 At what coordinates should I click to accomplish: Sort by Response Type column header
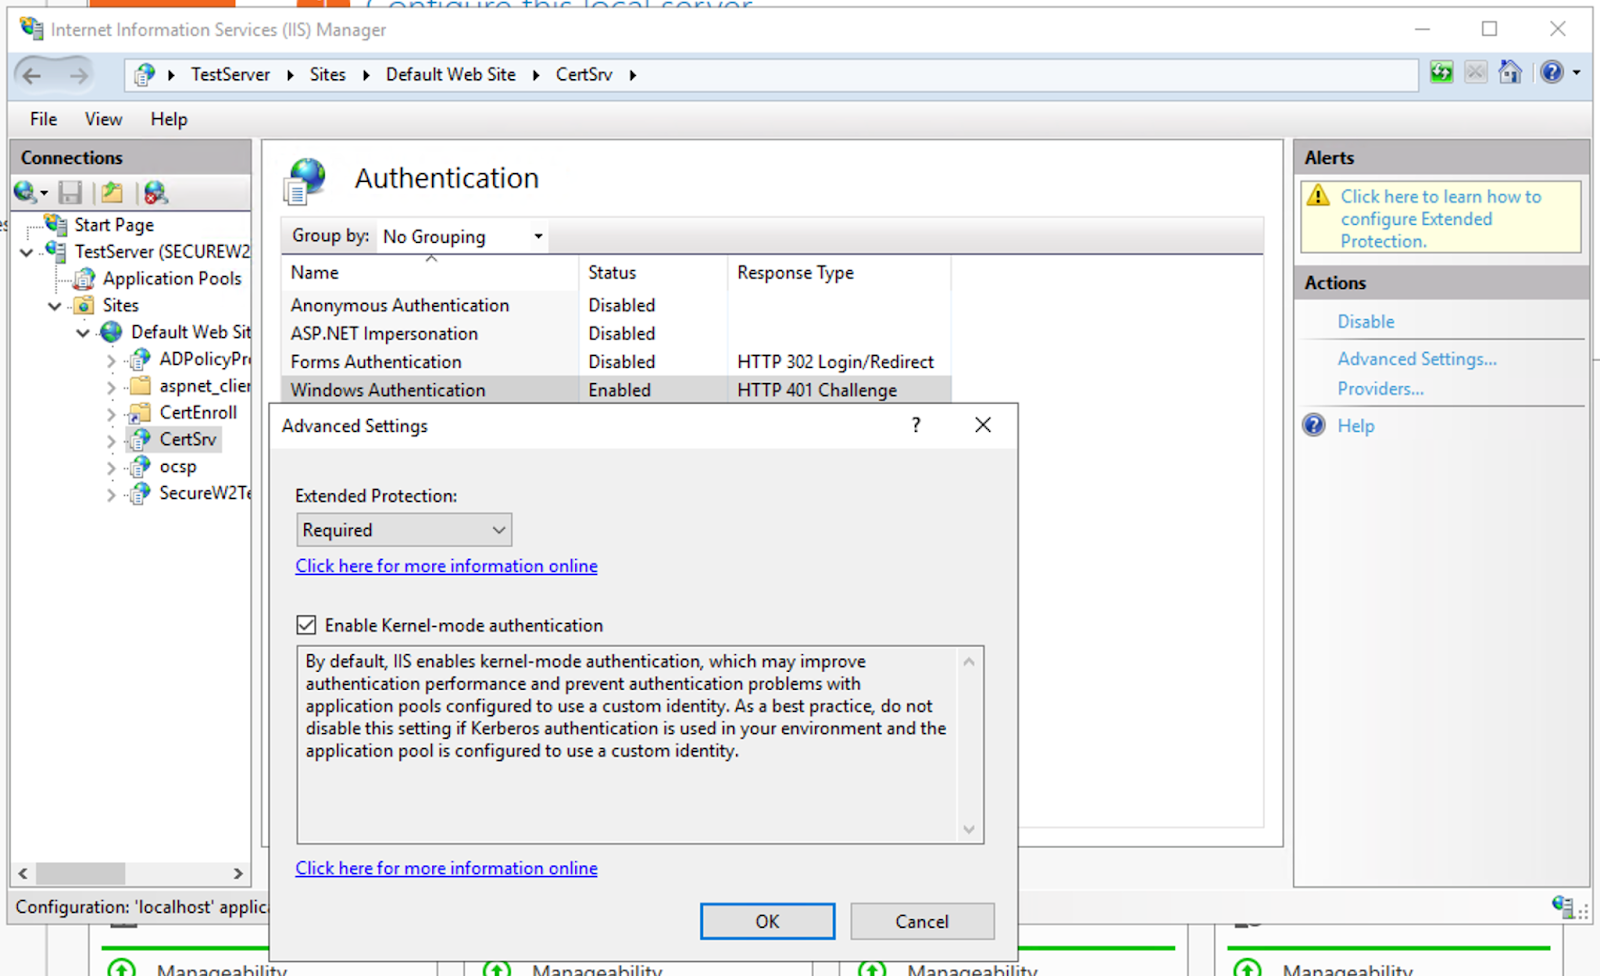[x=839, y=273]
